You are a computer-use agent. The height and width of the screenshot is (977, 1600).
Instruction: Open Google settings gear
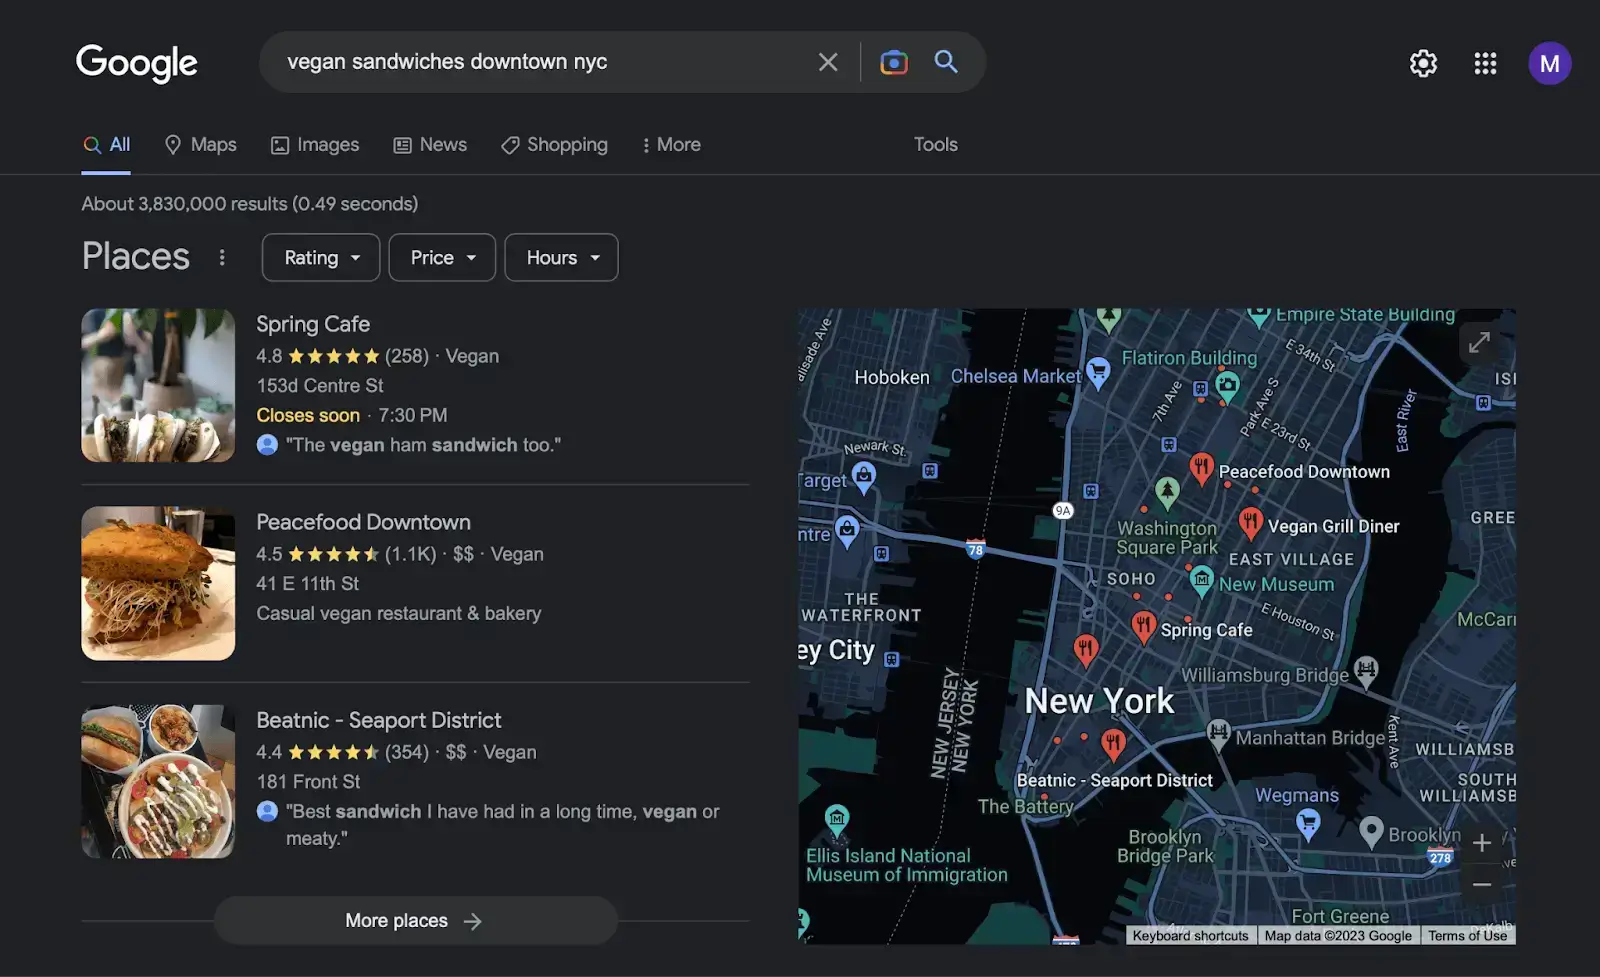1423,64
